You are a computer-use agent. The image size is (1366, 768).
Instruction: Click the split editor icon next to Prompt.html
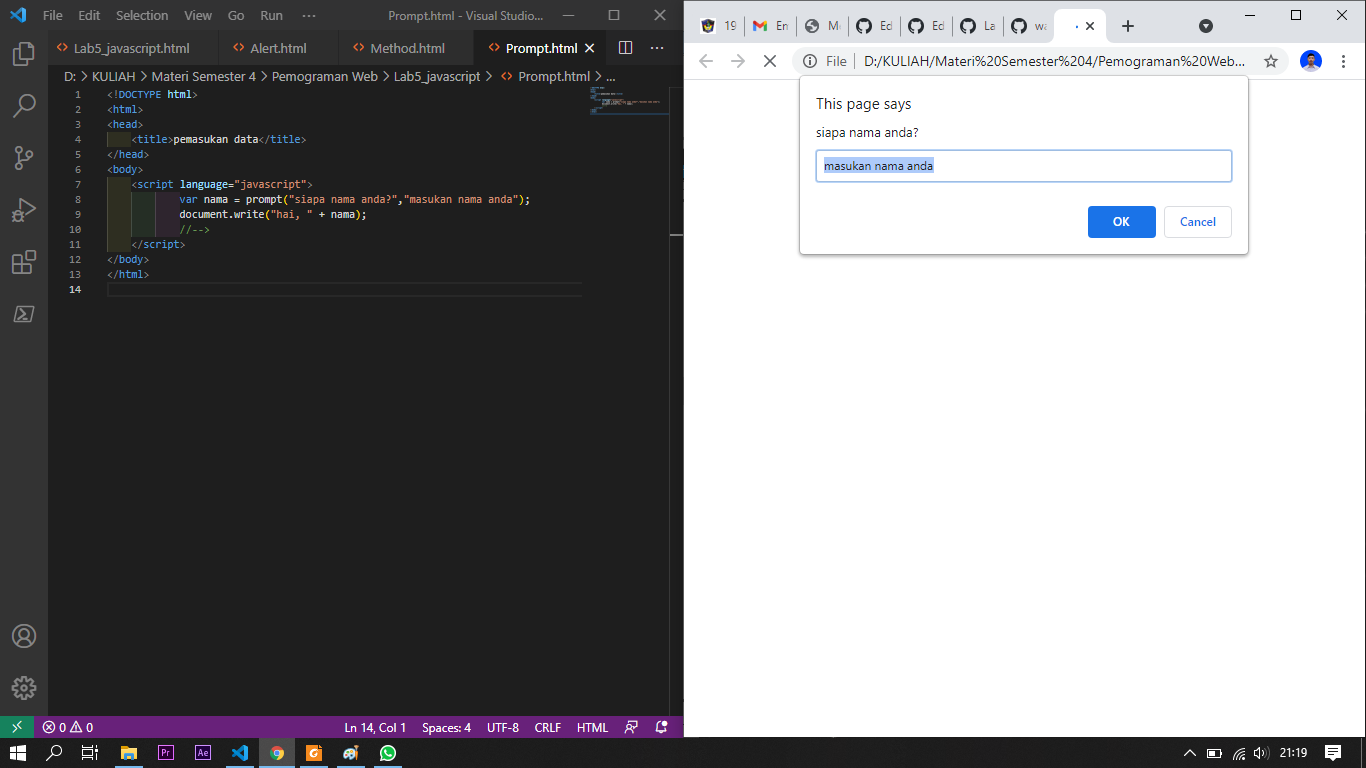point(624,47)
